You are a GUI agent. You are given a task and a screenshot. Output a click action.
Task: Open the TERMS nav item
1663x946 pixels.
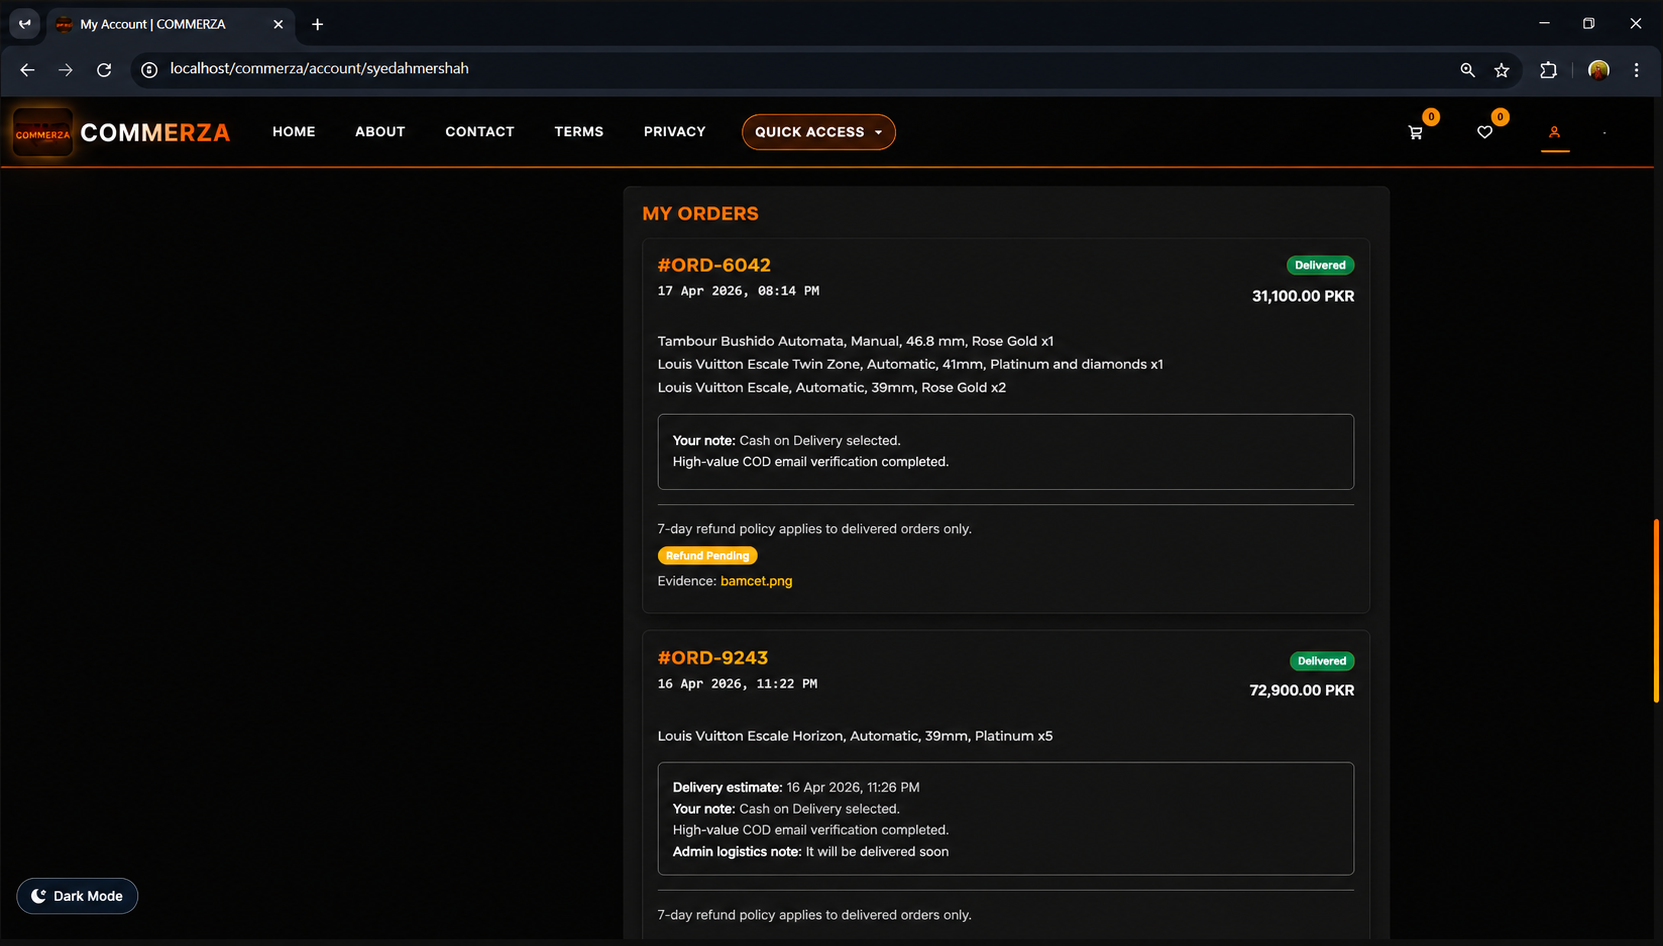(579, 132)
